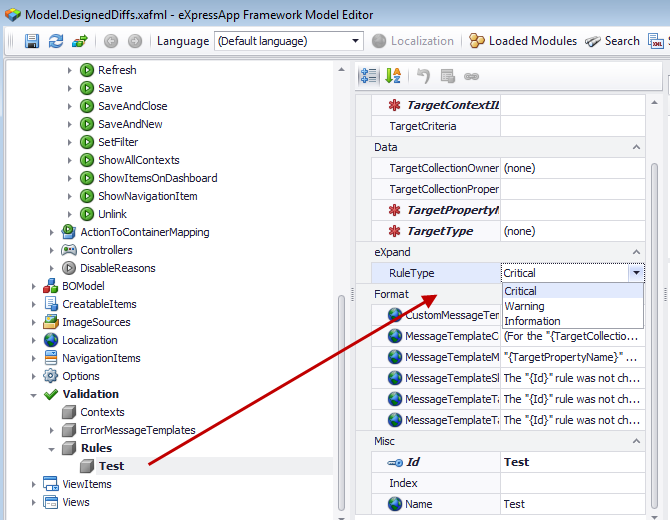Sort properties alphabetically with A-Z icon
This screenshot has height=520, width=670.
tap(393, 76)
